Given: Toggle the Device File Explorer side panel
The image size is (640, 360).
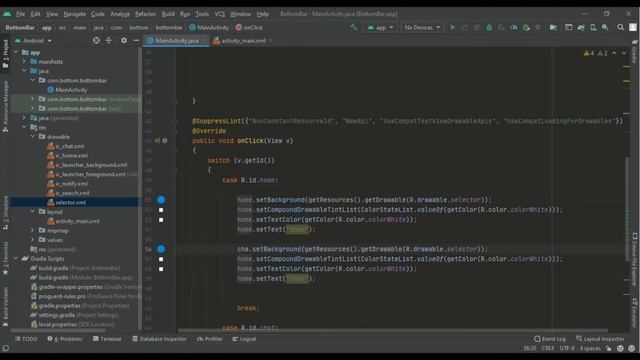Looking at the screenshot, I should (x=635, y=259).
